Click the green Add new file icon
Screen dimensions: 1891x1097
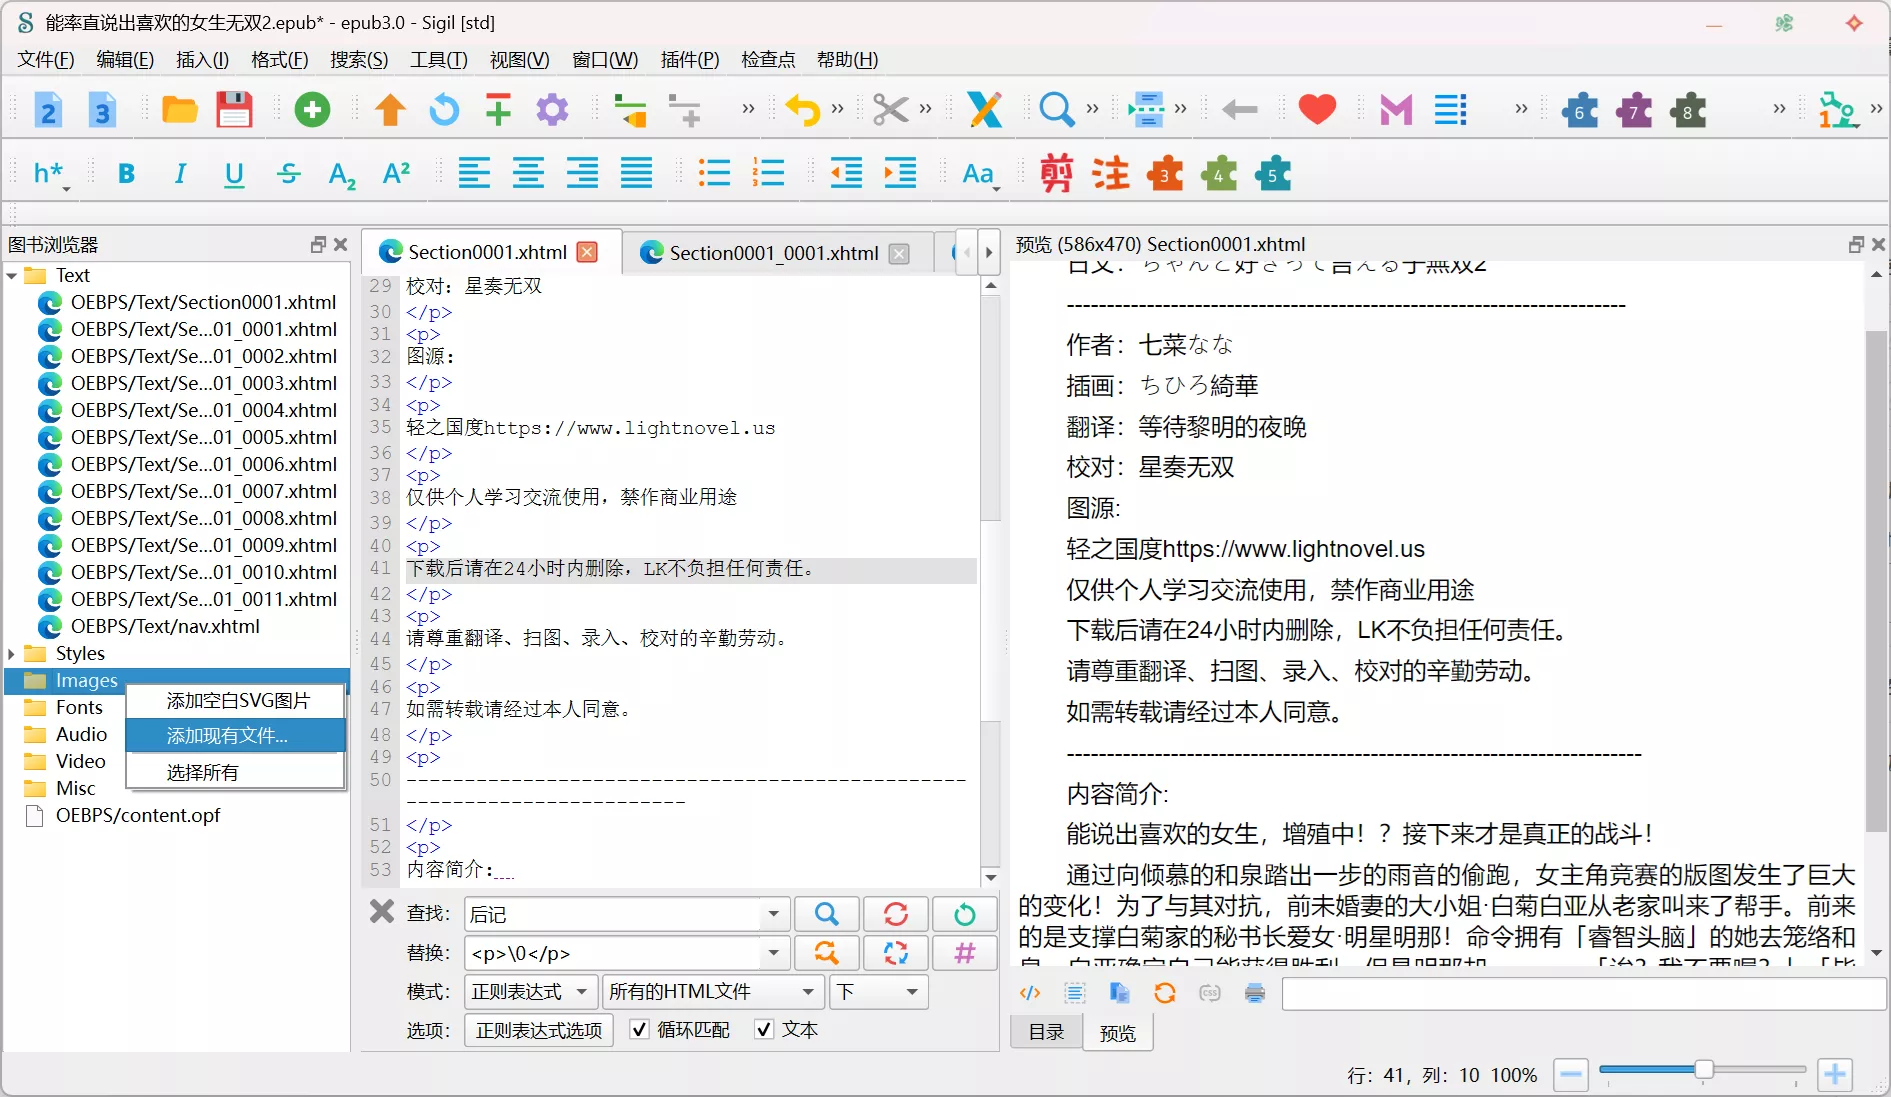point(312,110)
